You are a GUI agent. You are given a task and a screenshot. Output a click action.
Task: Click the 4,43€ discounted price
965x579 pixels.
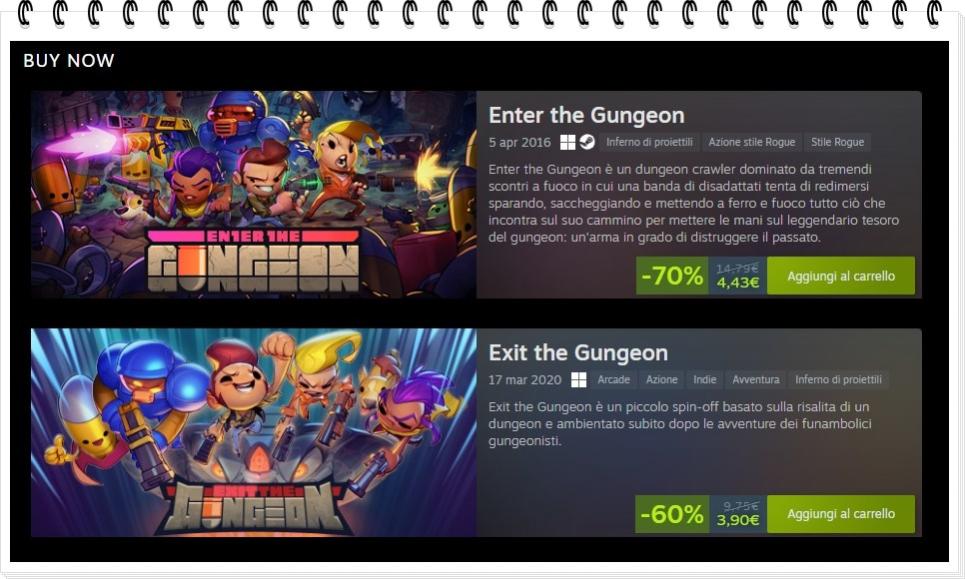[737, 283]
